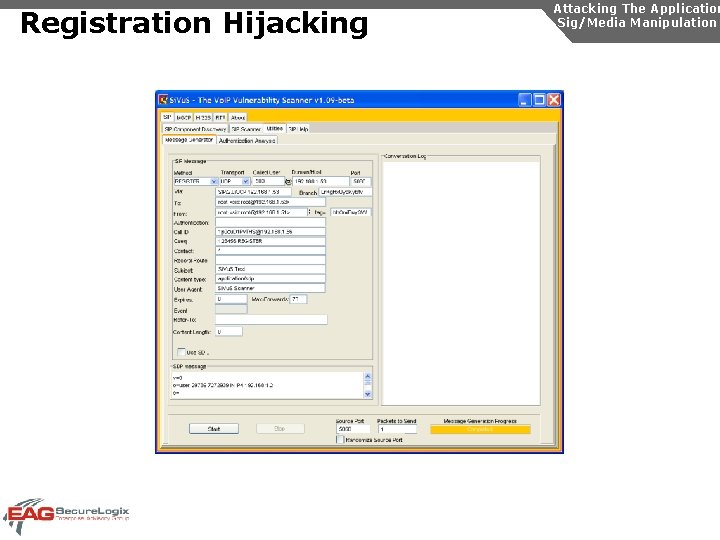The height and width of the screenshot is (540, 720).
Task: Open the About tab
Action: (238, 118)
